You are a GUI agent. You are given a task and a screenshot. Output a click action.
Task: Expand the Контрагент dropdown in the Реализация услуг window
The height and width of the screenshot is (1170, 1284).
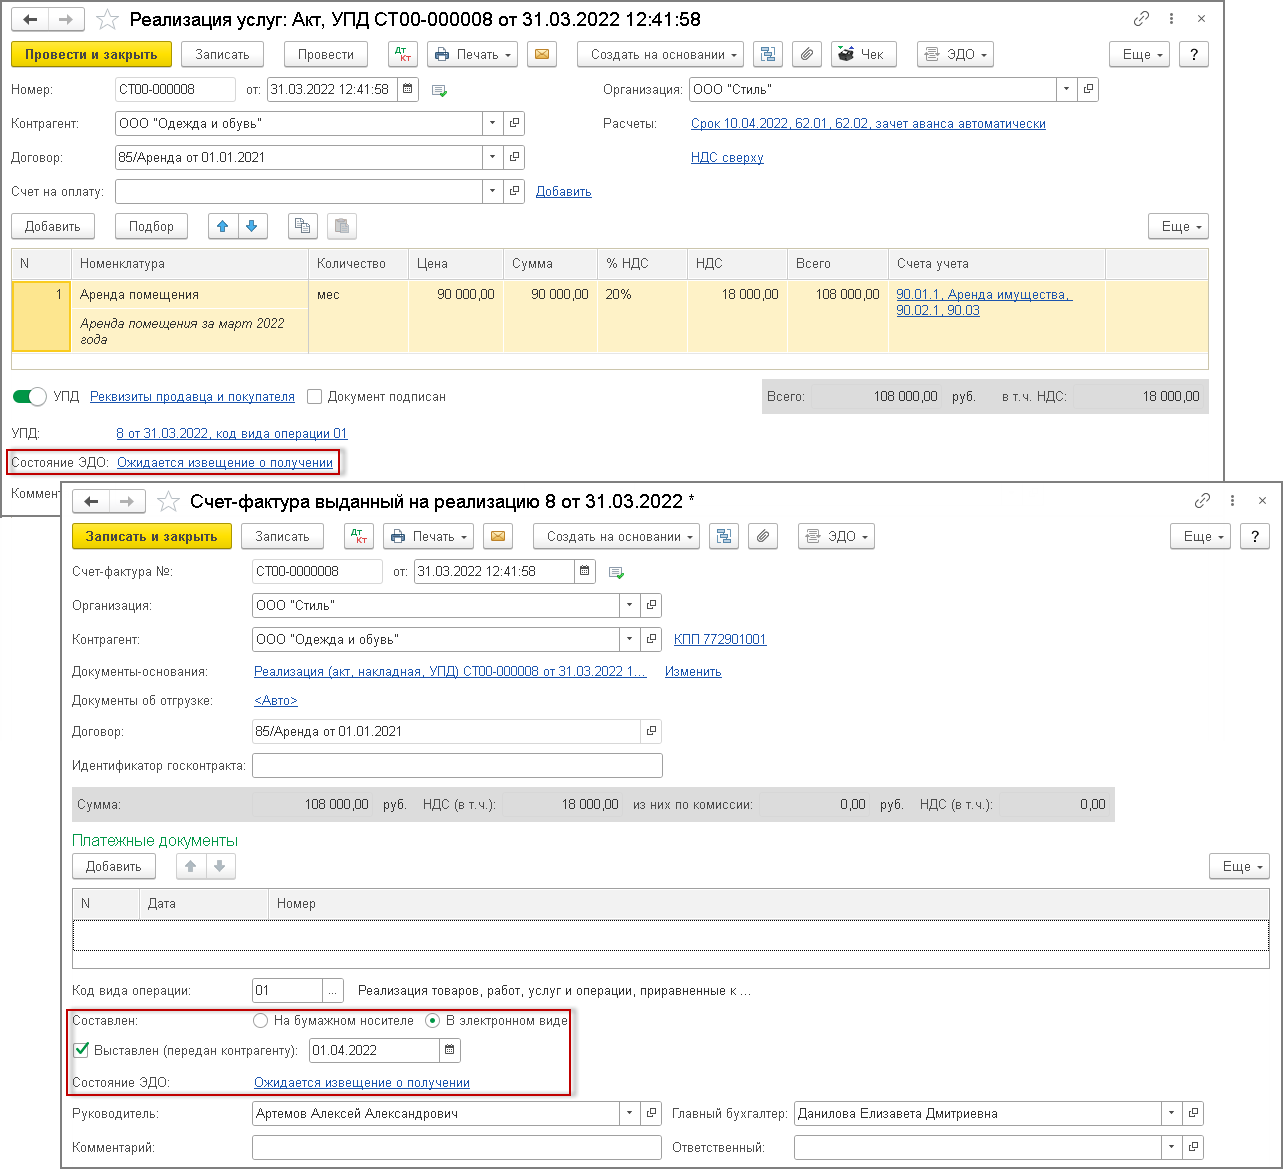493,123
